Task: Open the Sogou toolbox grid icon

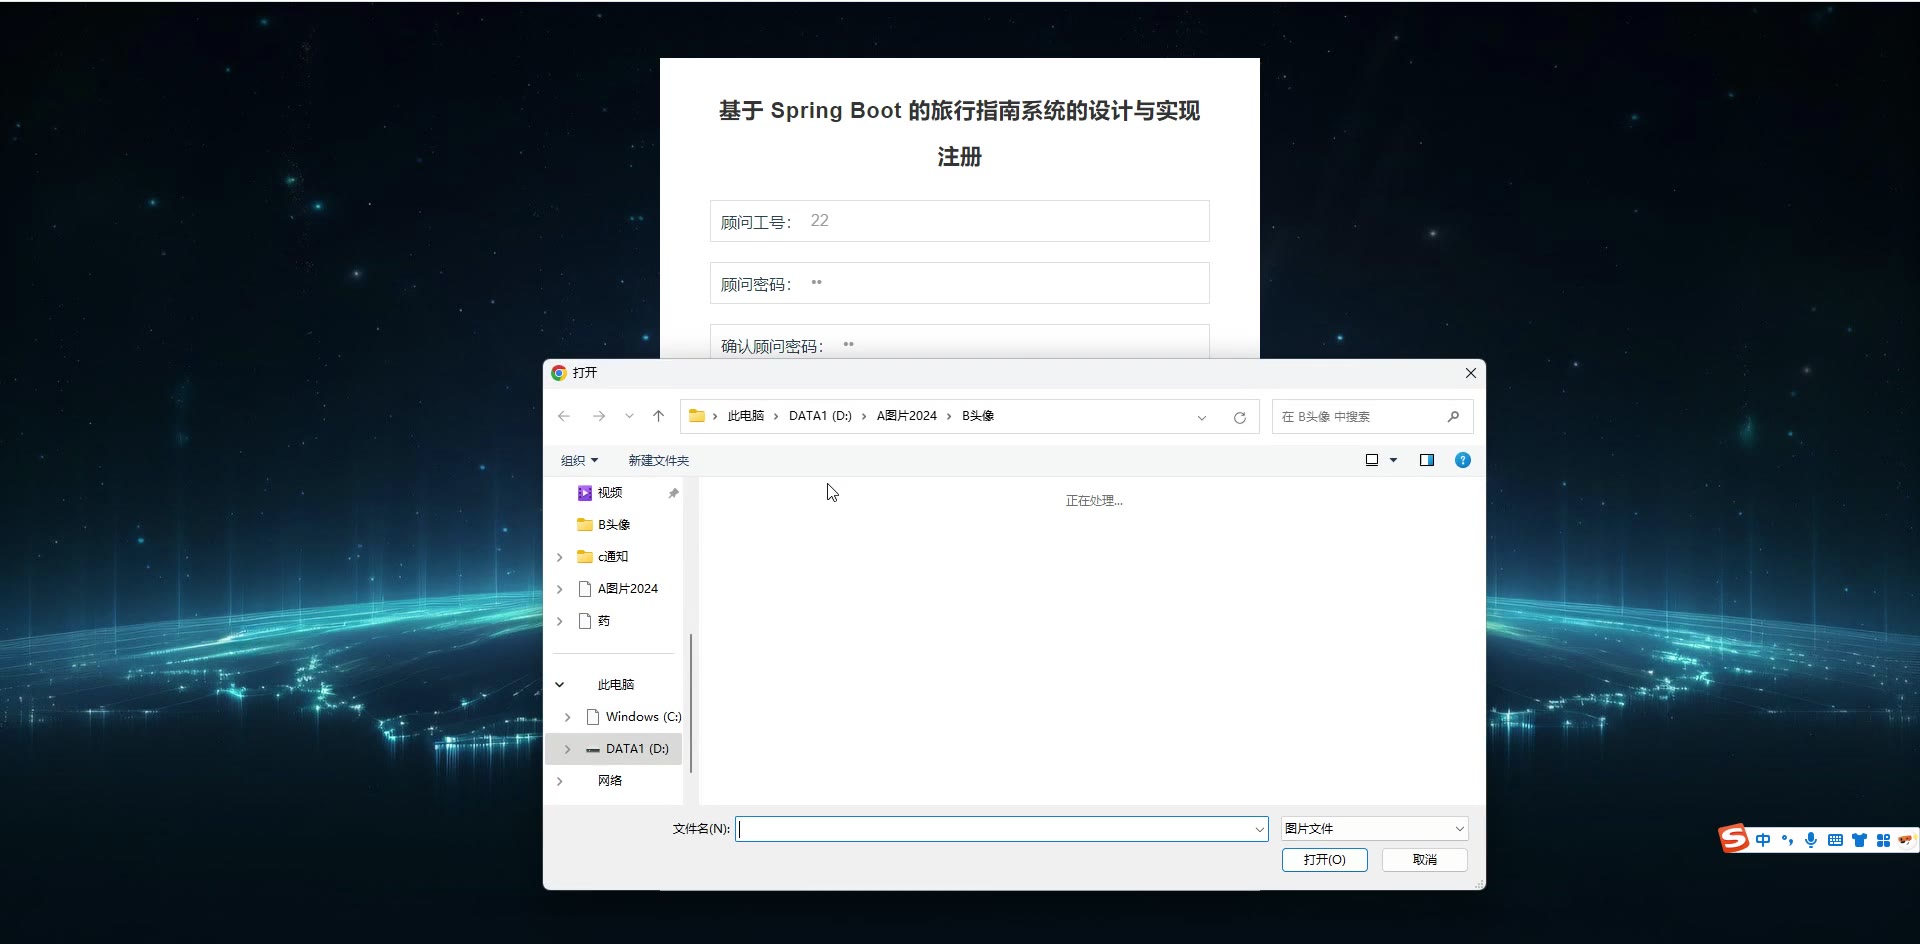Action: pyautogui.click(x=1883, y=840)
